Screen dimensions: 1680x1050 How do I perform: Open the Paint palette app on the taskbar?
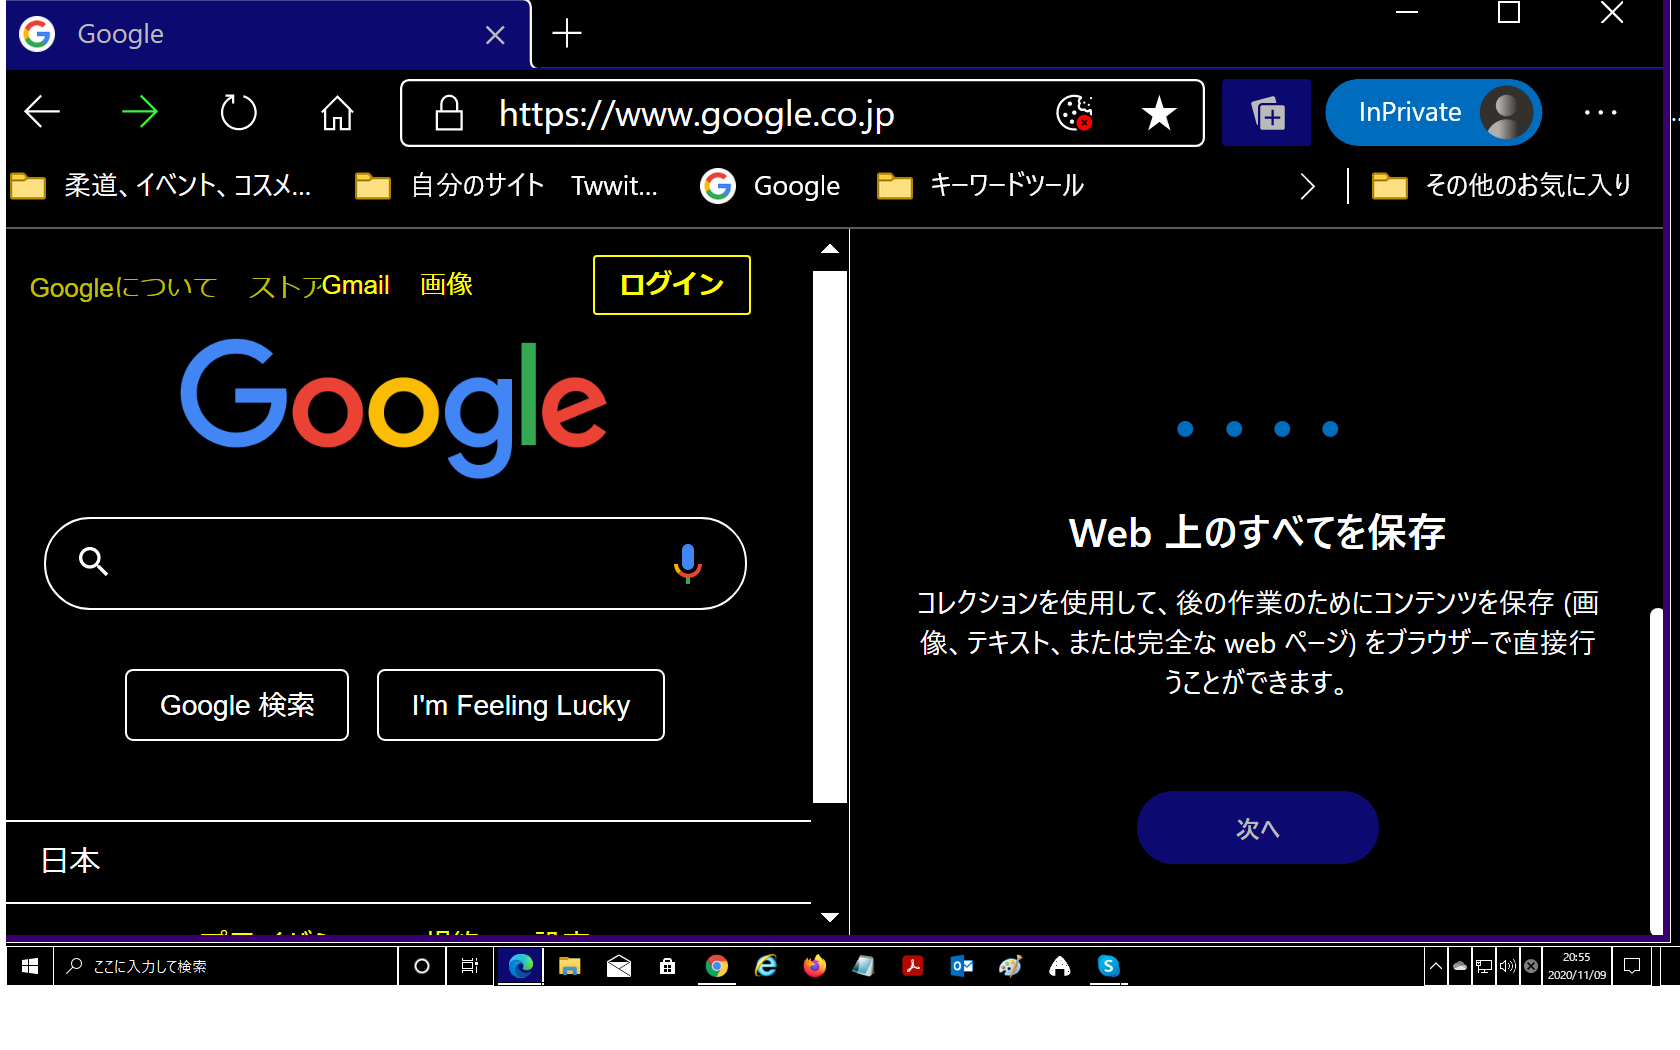tap(1011, 966)
